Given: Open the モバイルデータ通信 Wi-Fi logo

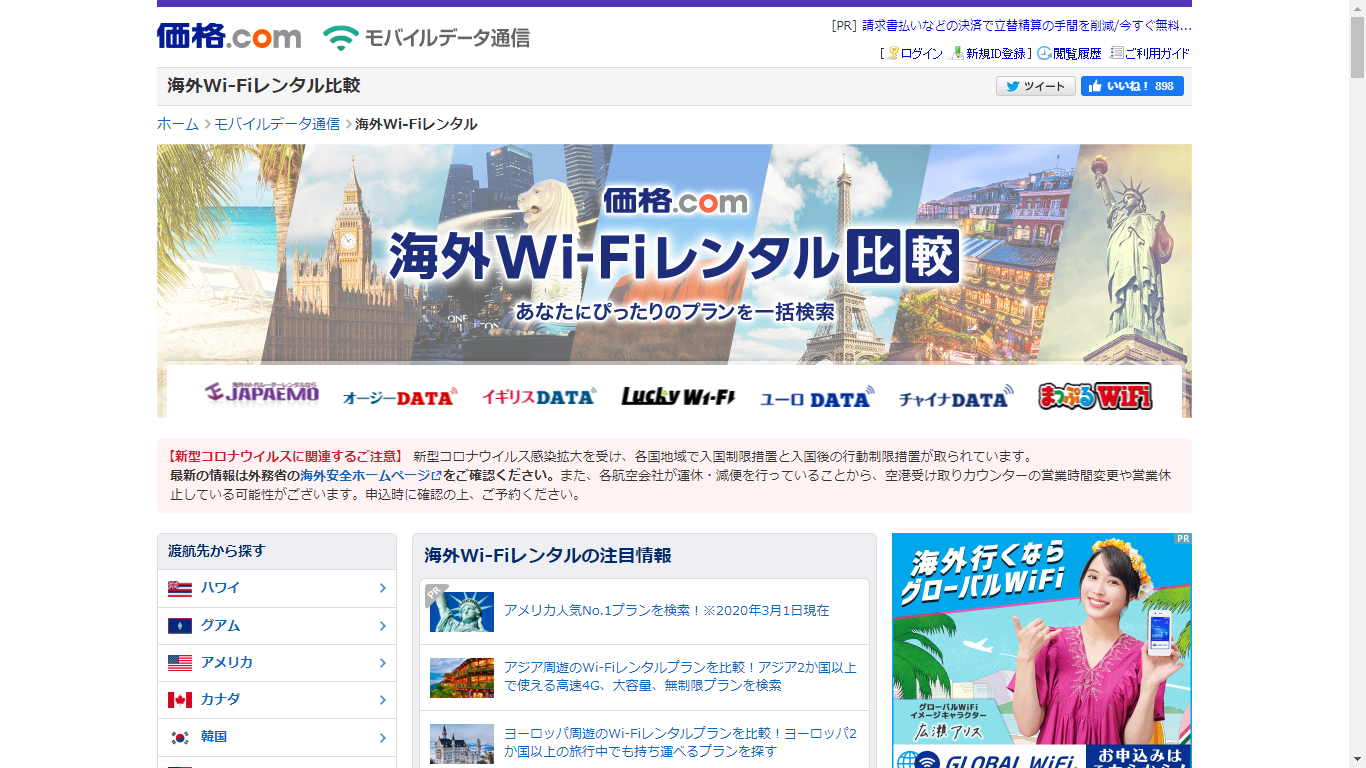Looking at the screenshot, I should pyautogui.click(x=426, y=38).
